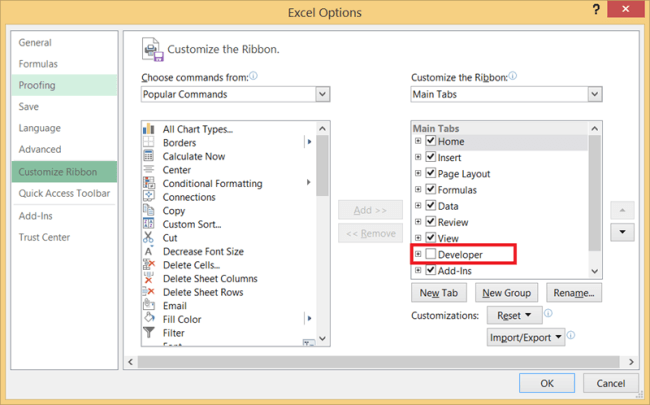Viewport: 650px width, 405px height.
Task: Uncheck the Review tab checkbox
Action: tap(431, 222)
